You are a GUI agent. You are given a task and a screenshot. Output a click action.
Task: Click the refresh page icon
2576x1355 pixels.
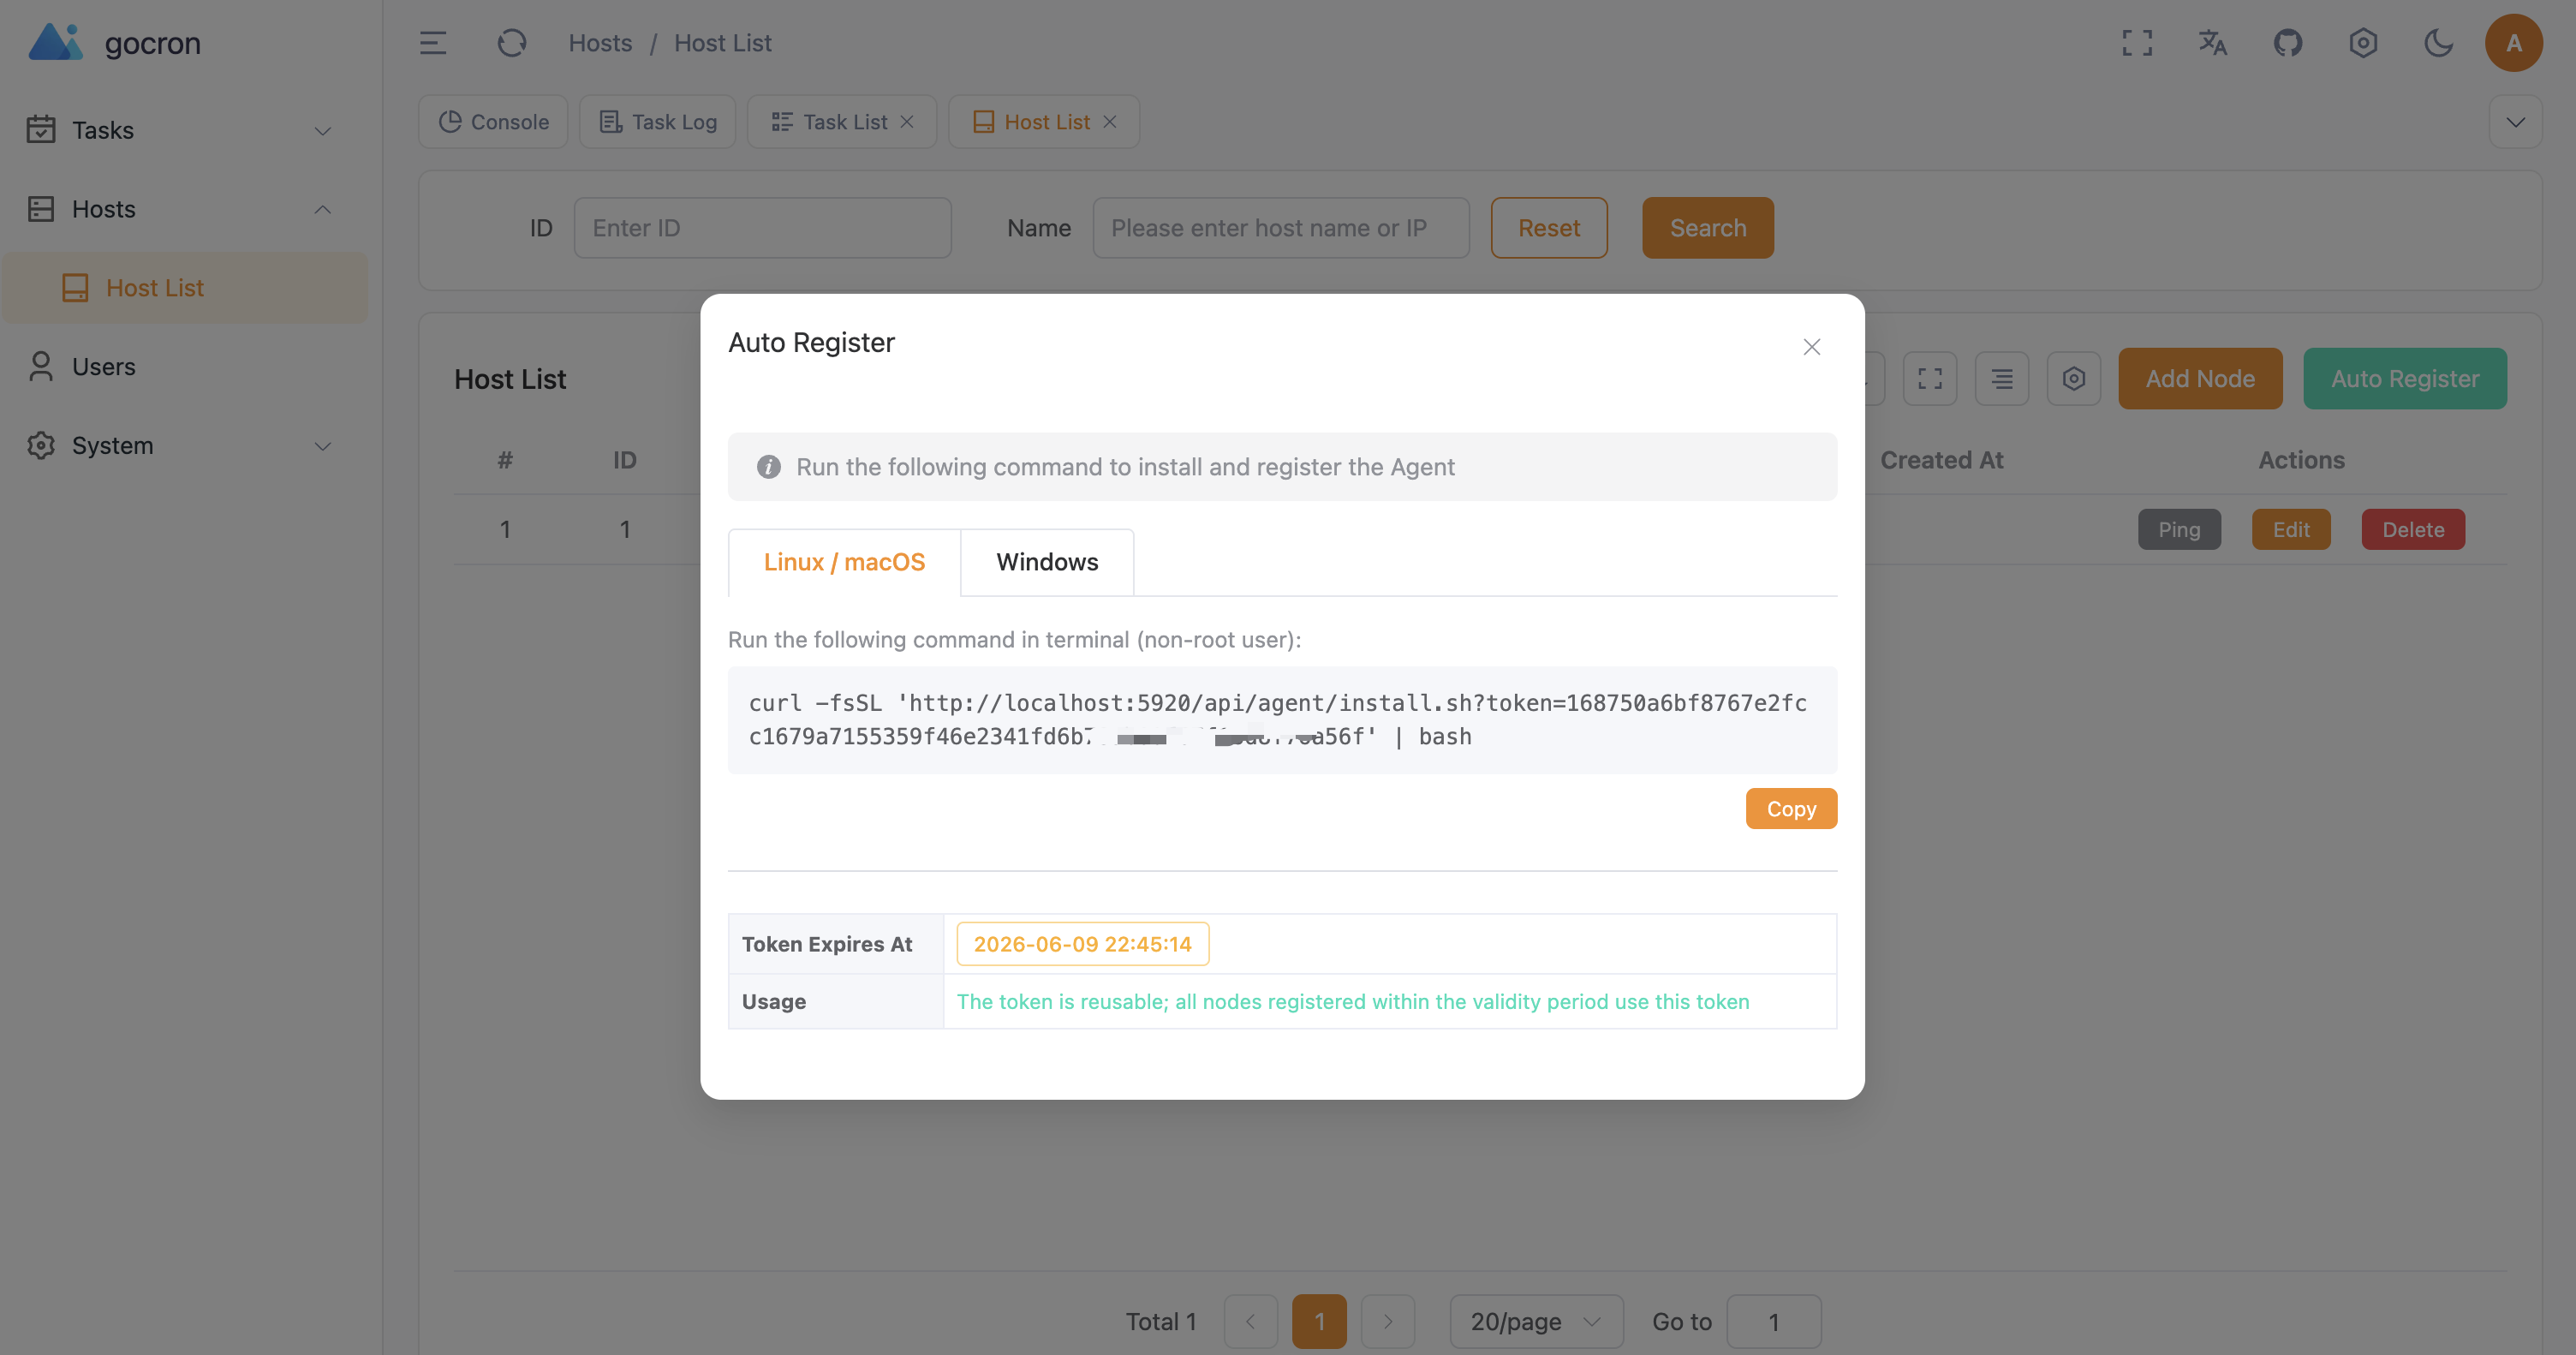512,43
